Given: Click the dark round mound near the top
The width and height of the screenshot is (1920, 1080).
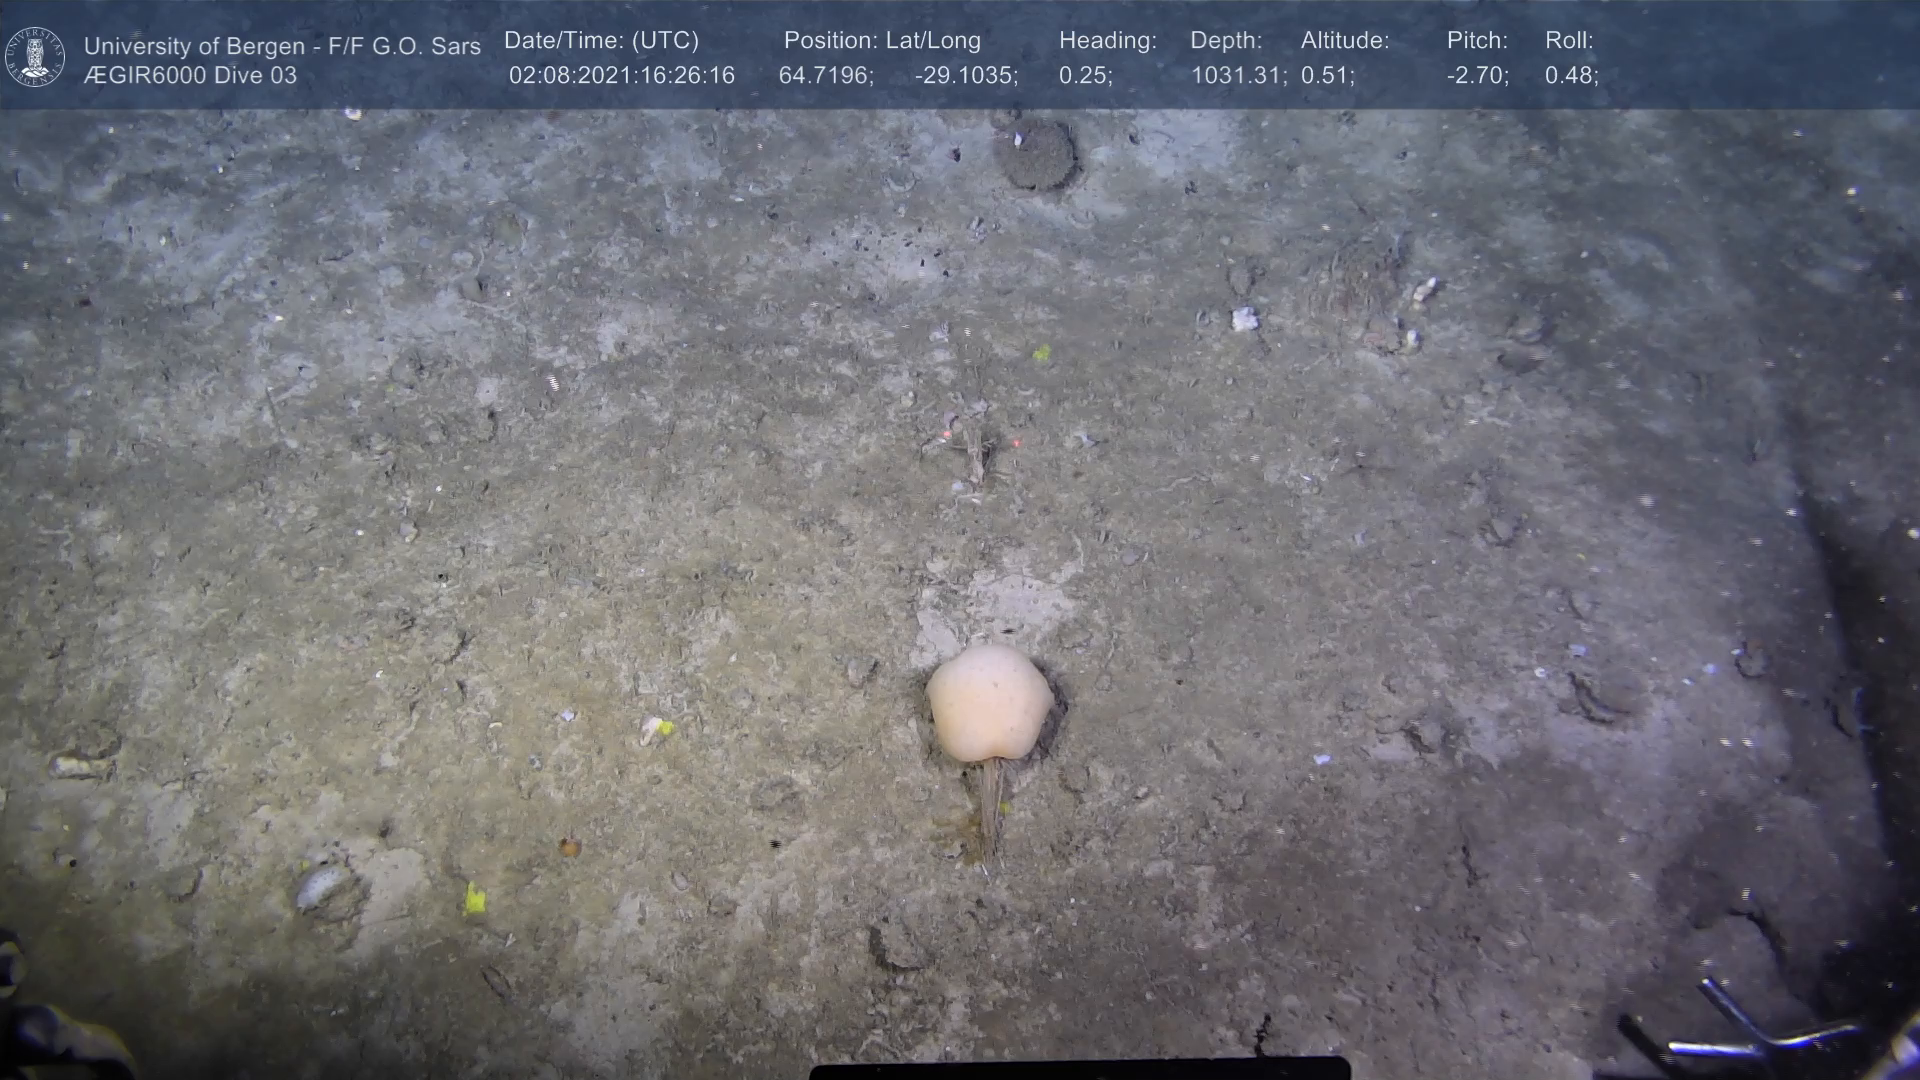Looking at the screenshot, I should pos(1035,155).
